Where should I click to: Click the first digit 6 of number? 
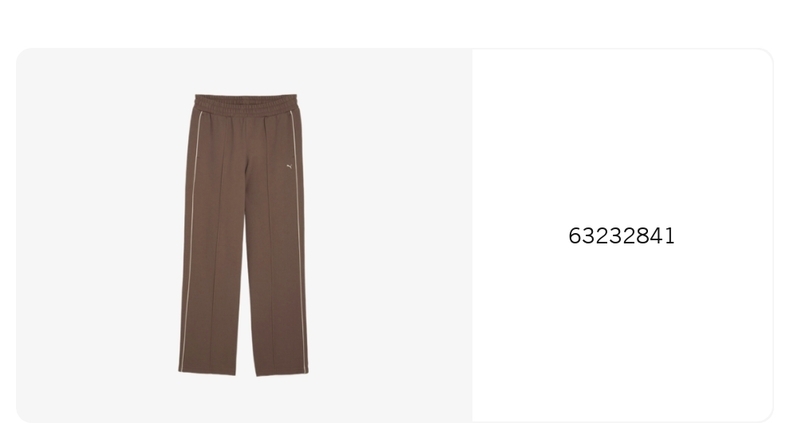(575, 236)
